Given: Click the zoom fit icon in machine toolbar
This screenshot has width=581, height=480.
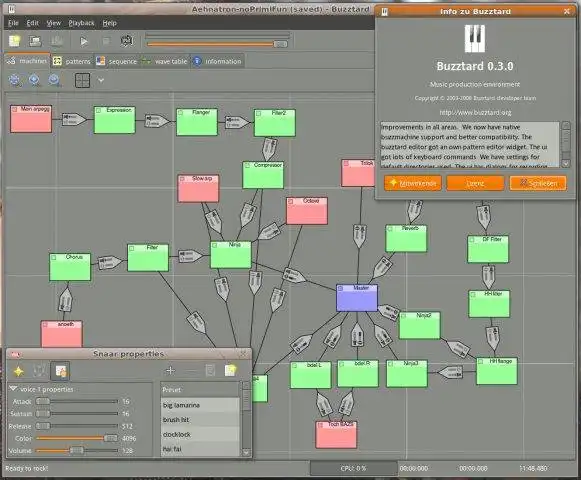Looking at the screenshot, I should point(15,80).
